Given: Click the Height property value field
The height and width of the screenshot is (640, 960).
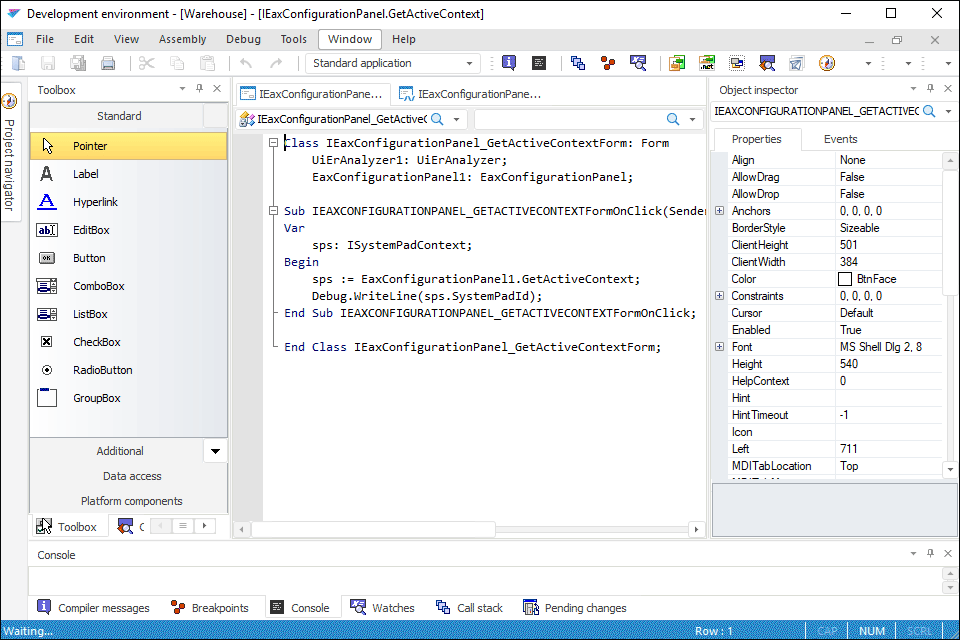Looking at the screenshot, I should tap(888, 364).
